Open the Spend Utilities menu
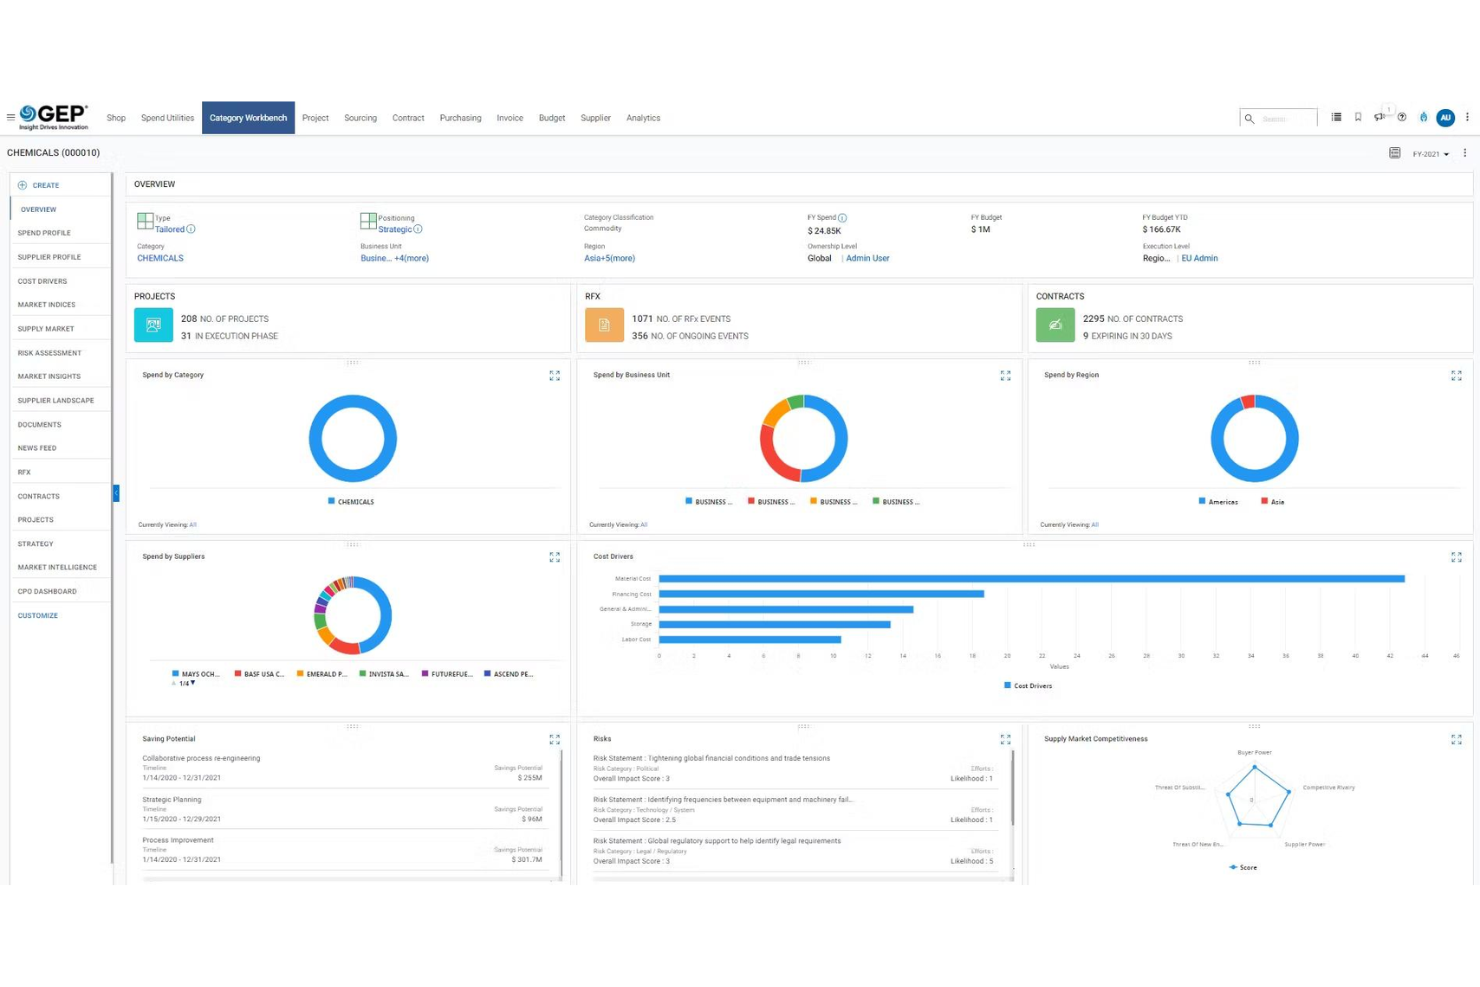1480x987 pixels. tap(167, 118)
